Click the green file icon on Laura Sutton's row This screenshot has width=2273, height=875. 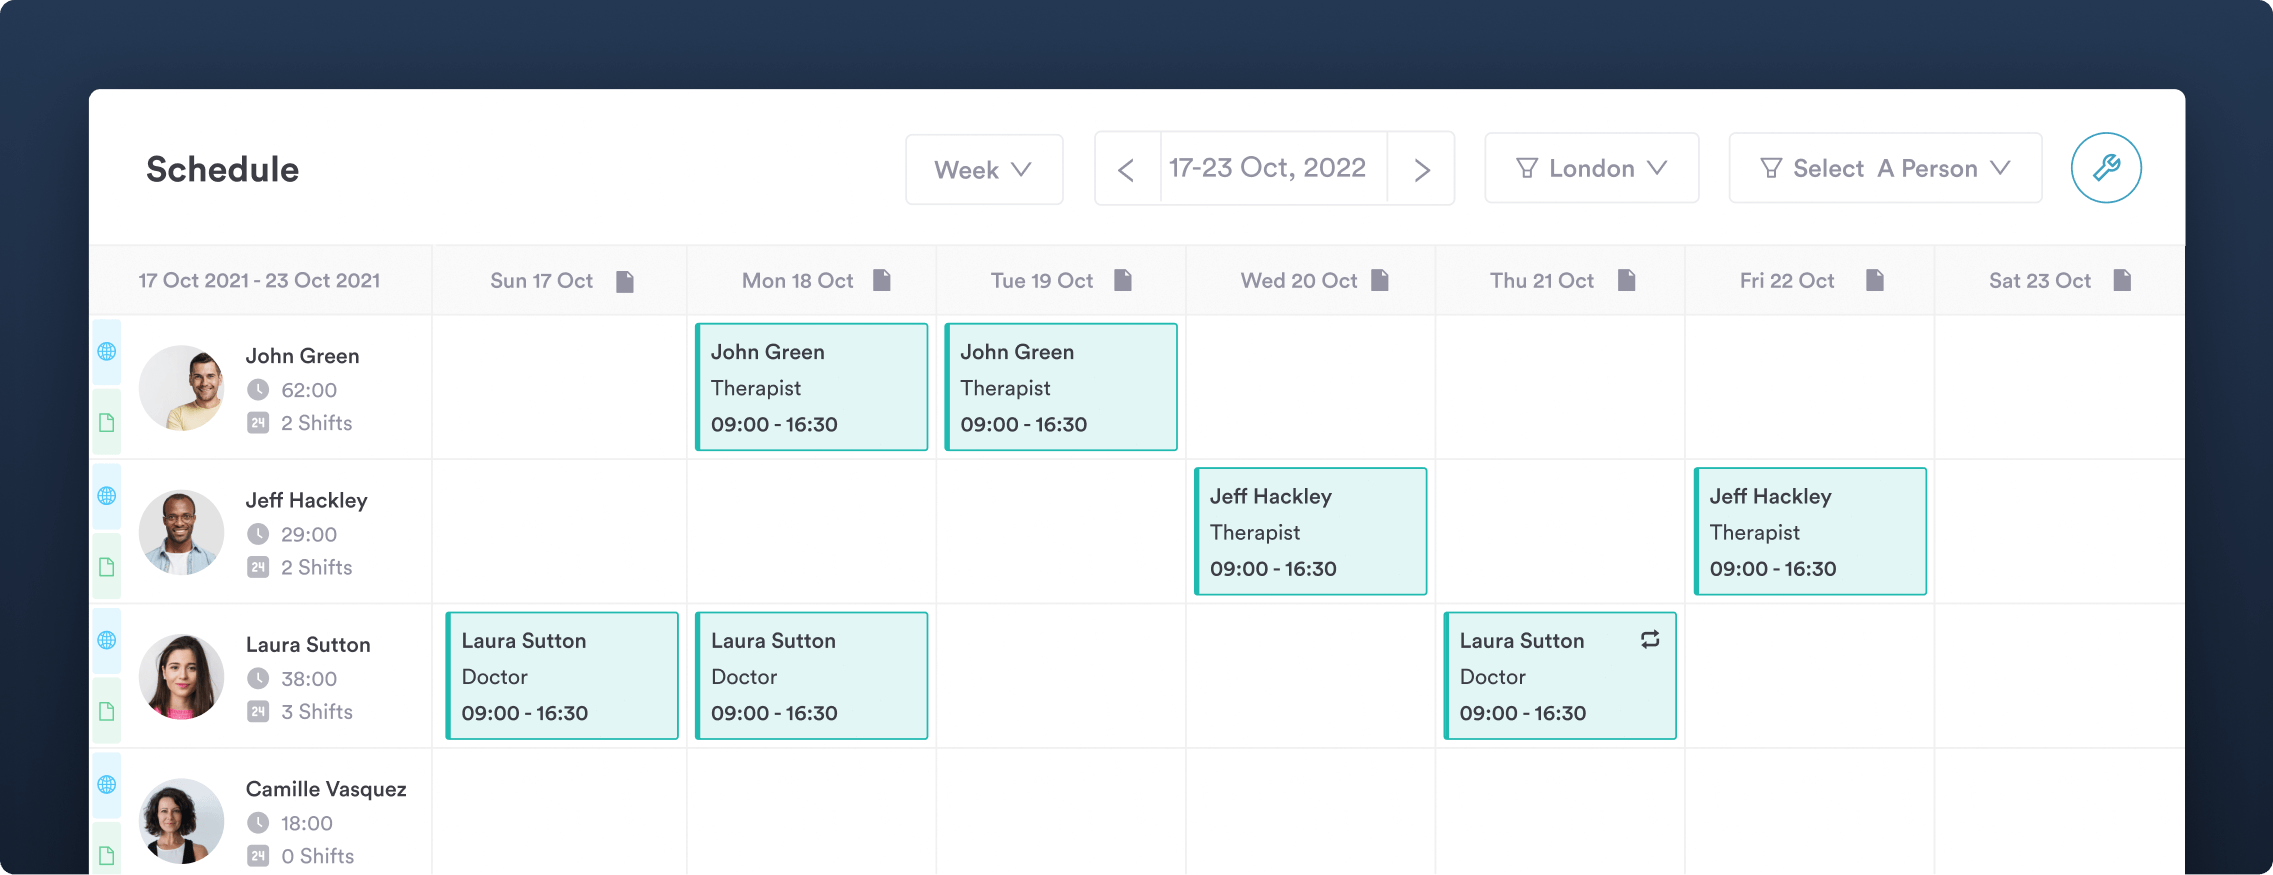[107, 712]
